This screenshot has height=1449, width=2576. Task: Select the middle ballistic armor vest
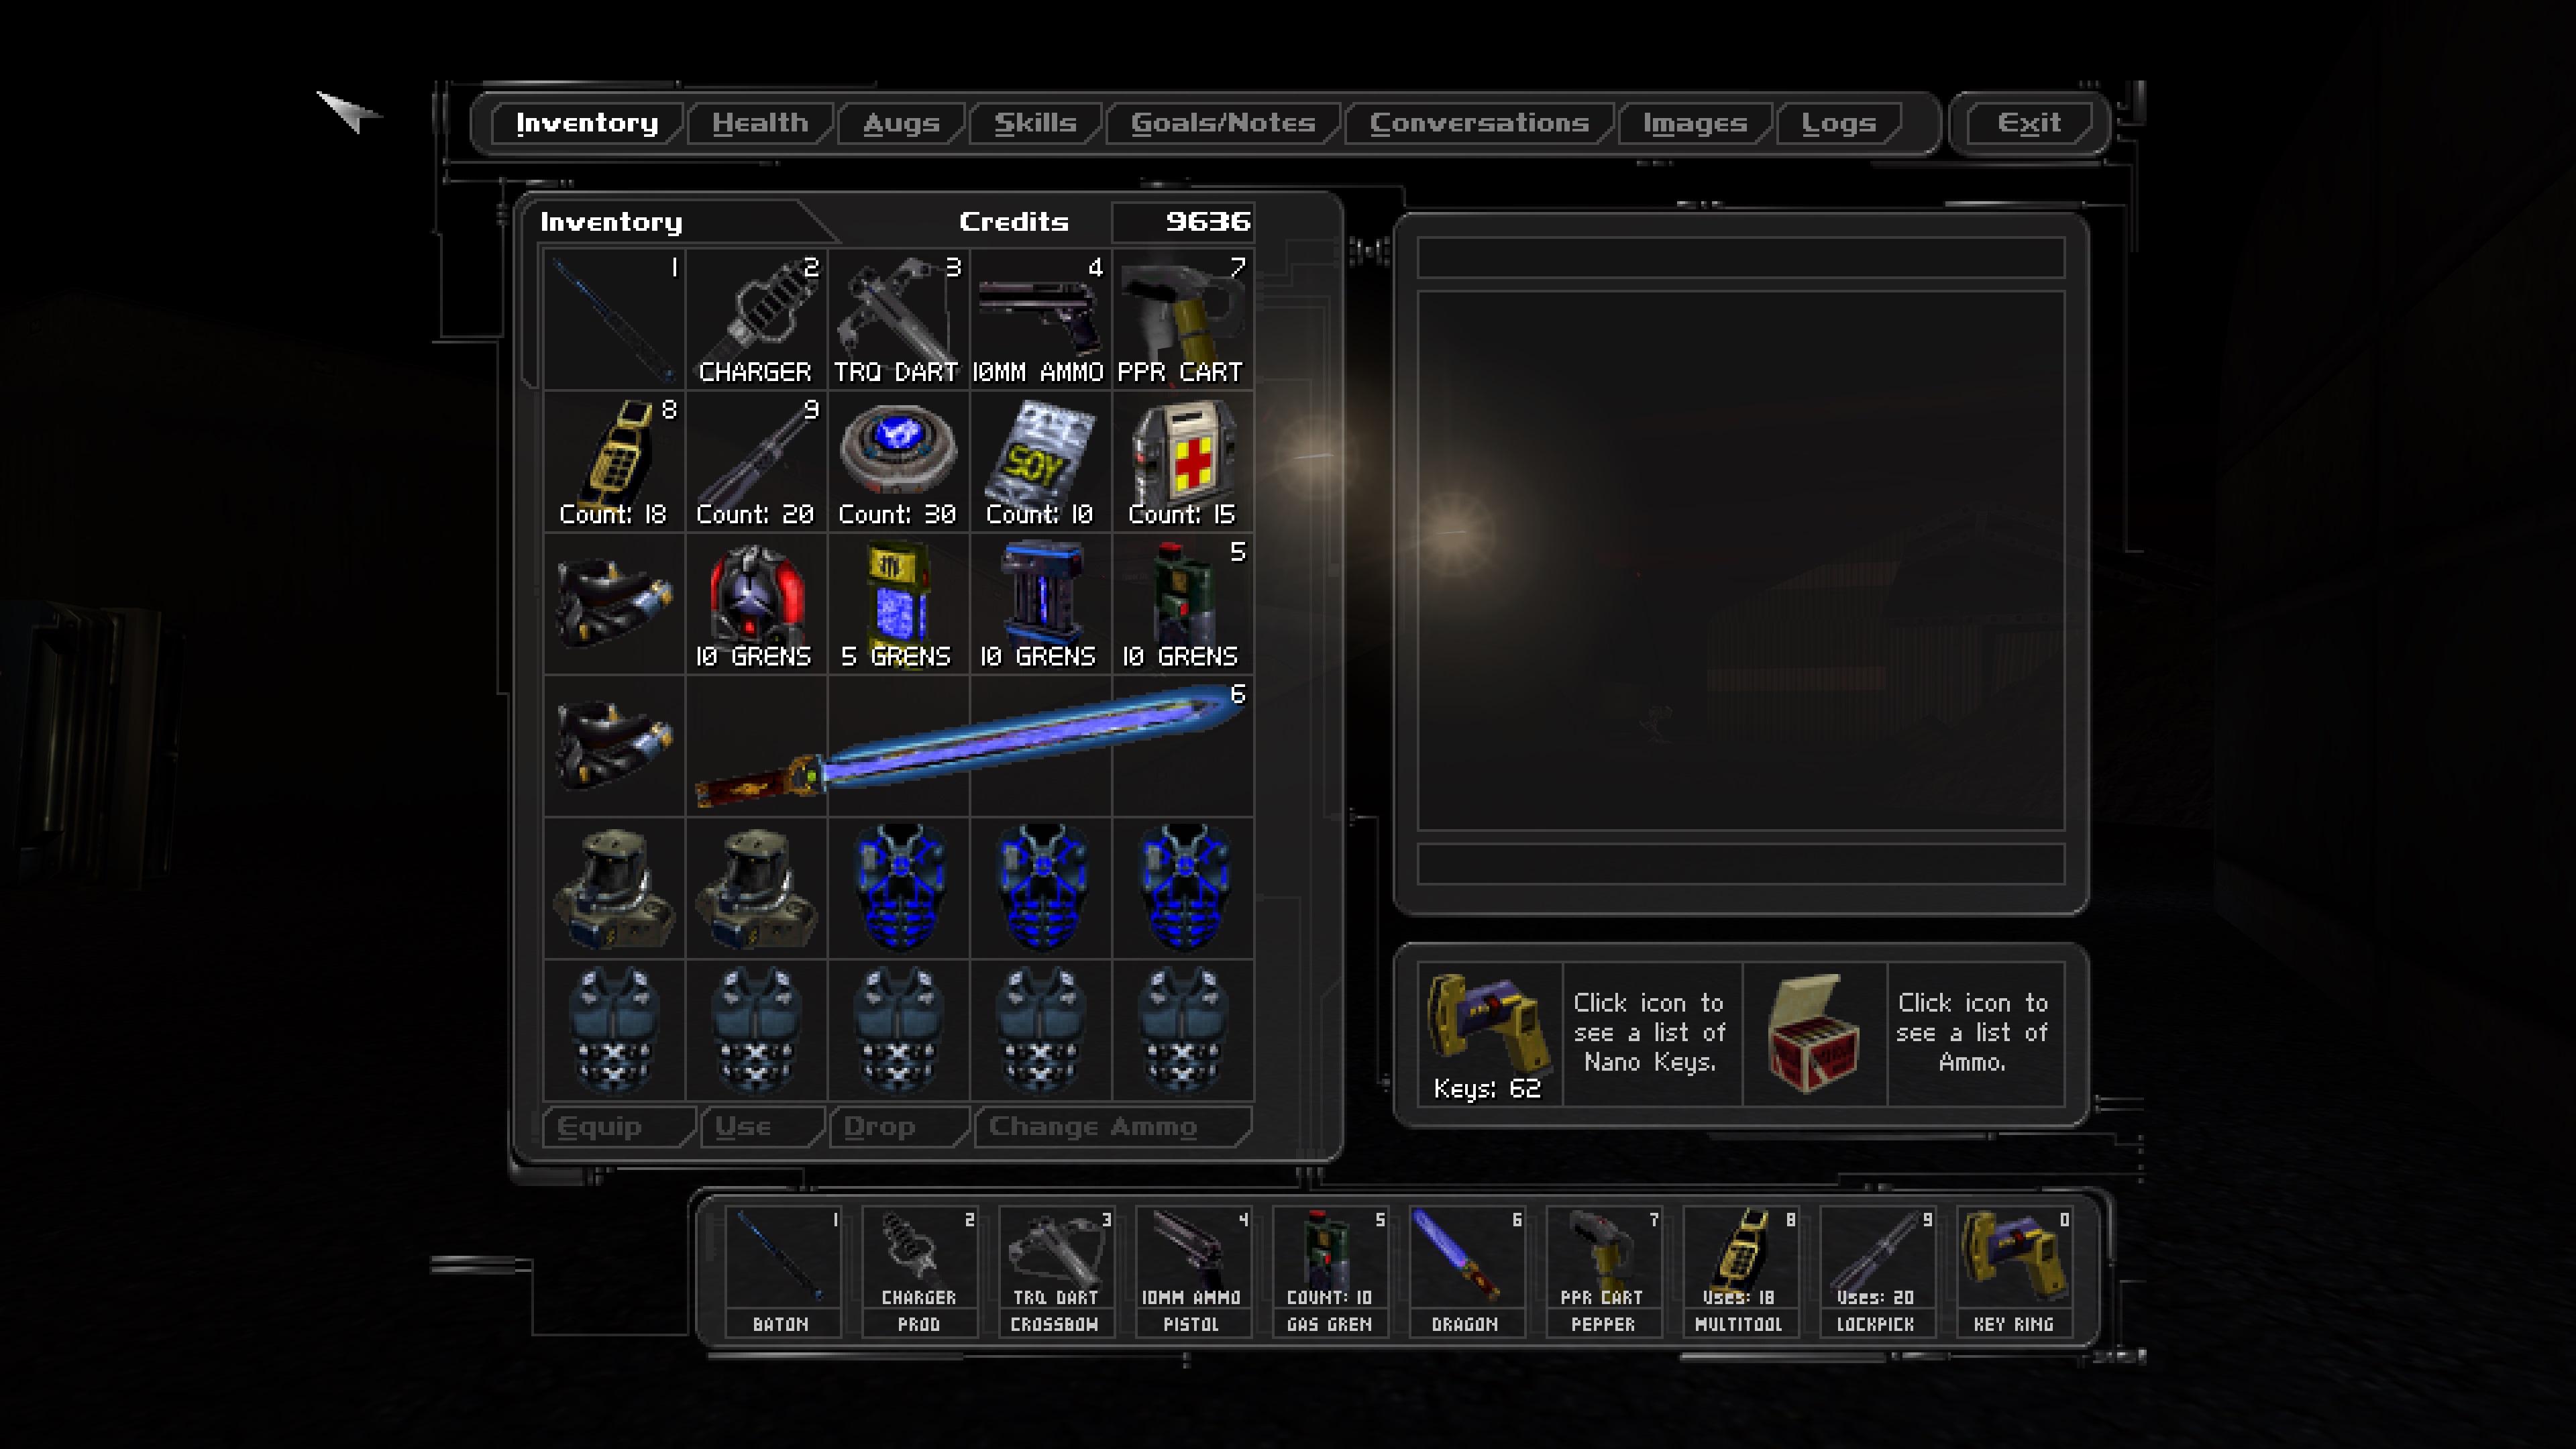pyautogui.click(x=898, y=1029)
